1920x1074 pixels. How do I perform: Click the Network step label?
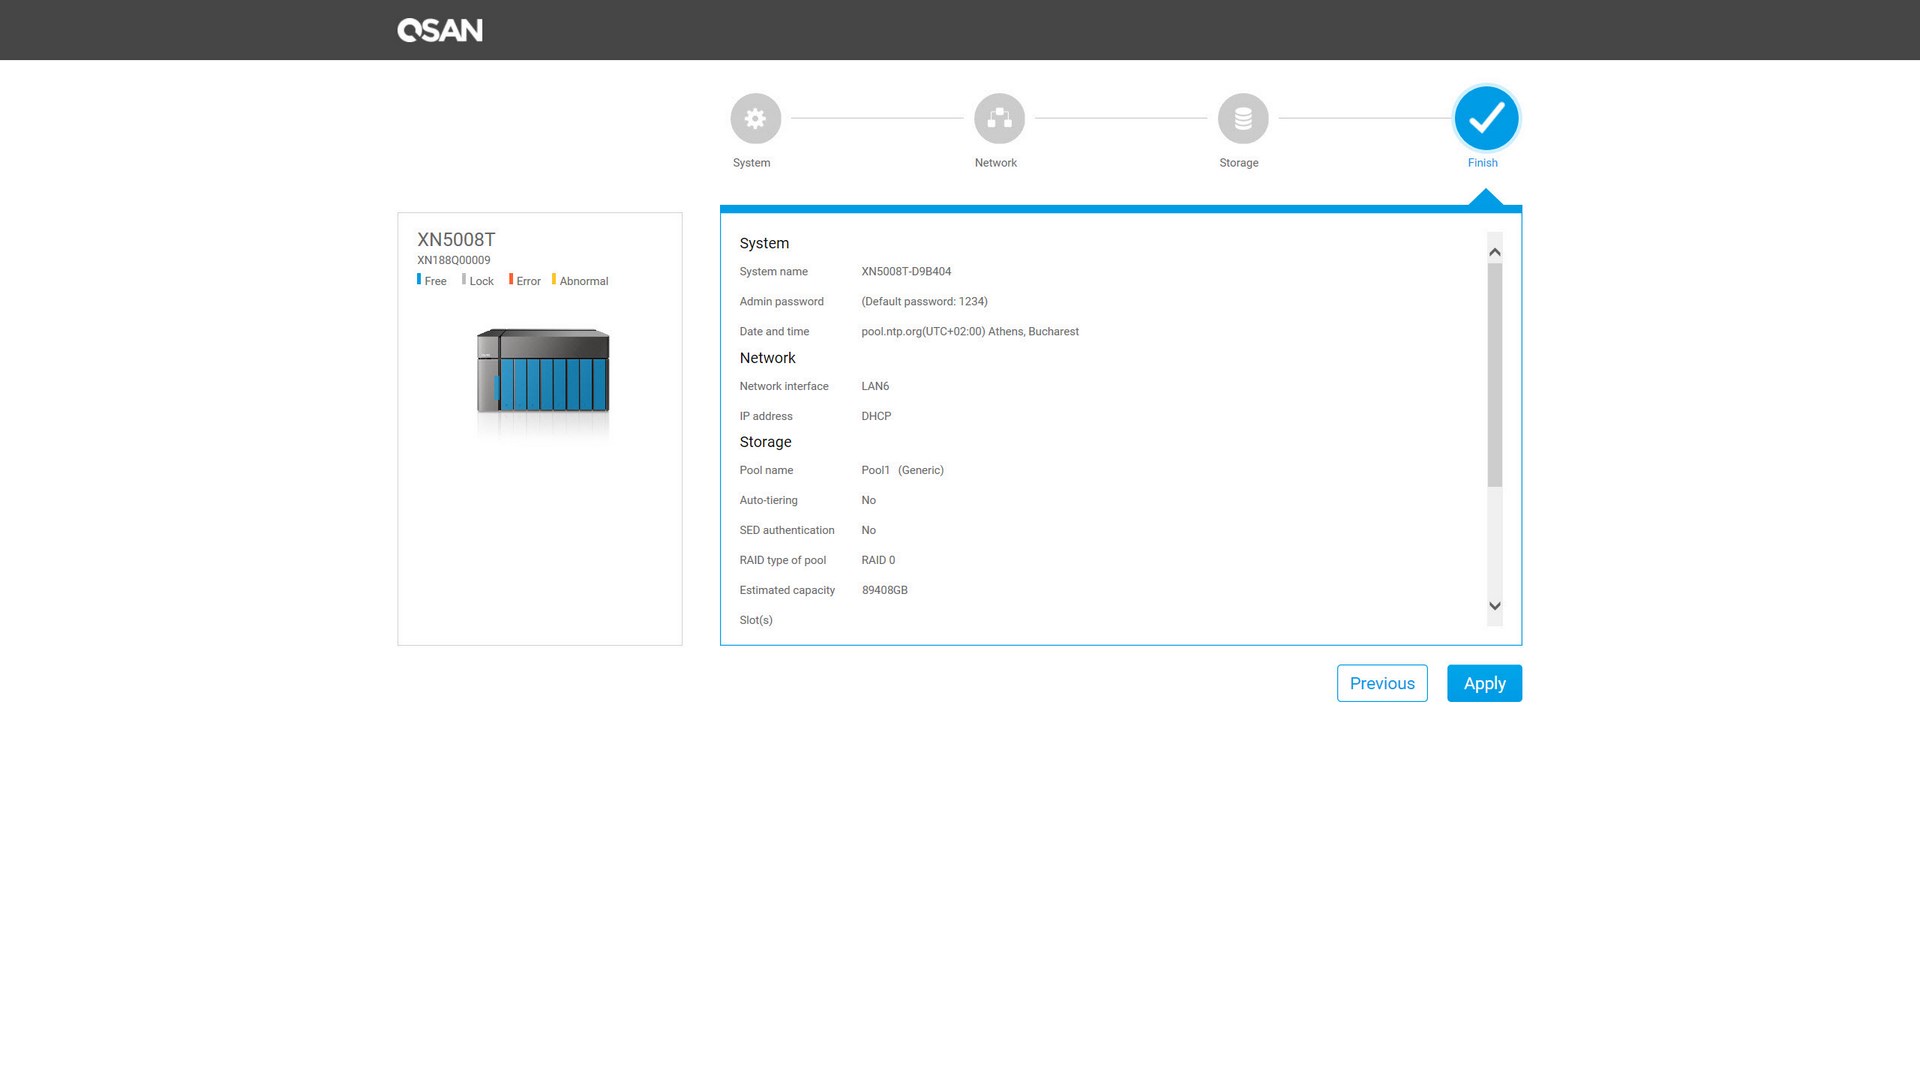(x=995, y=163)
